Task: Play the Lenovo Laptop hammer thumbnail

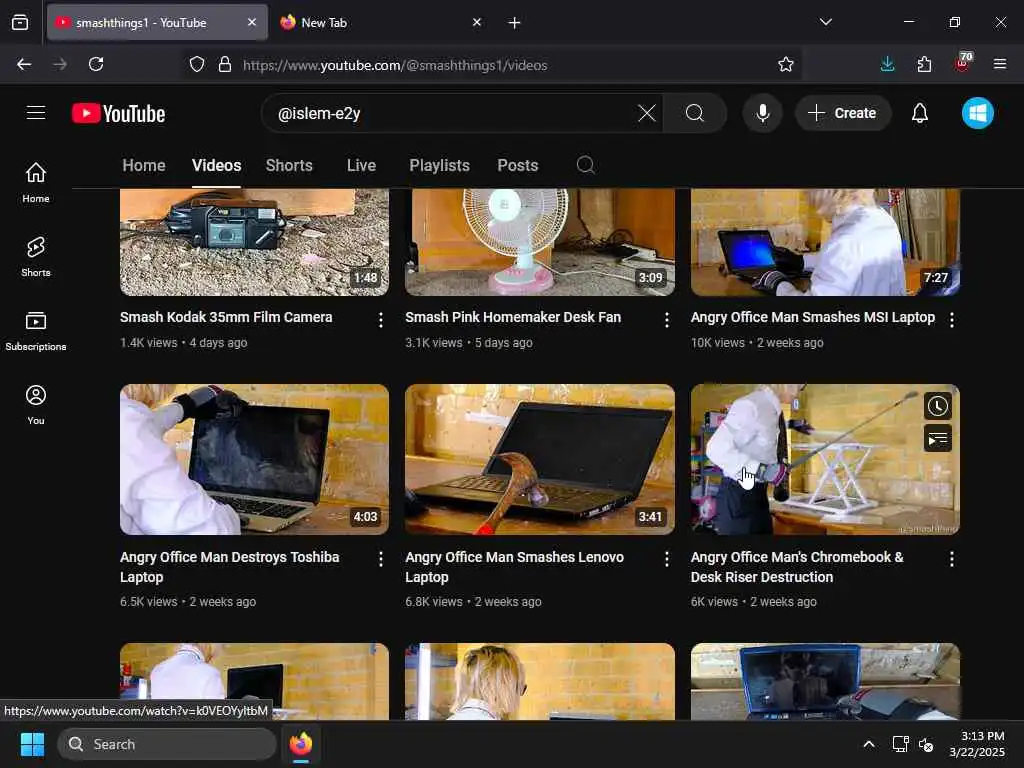Action: 539,459
